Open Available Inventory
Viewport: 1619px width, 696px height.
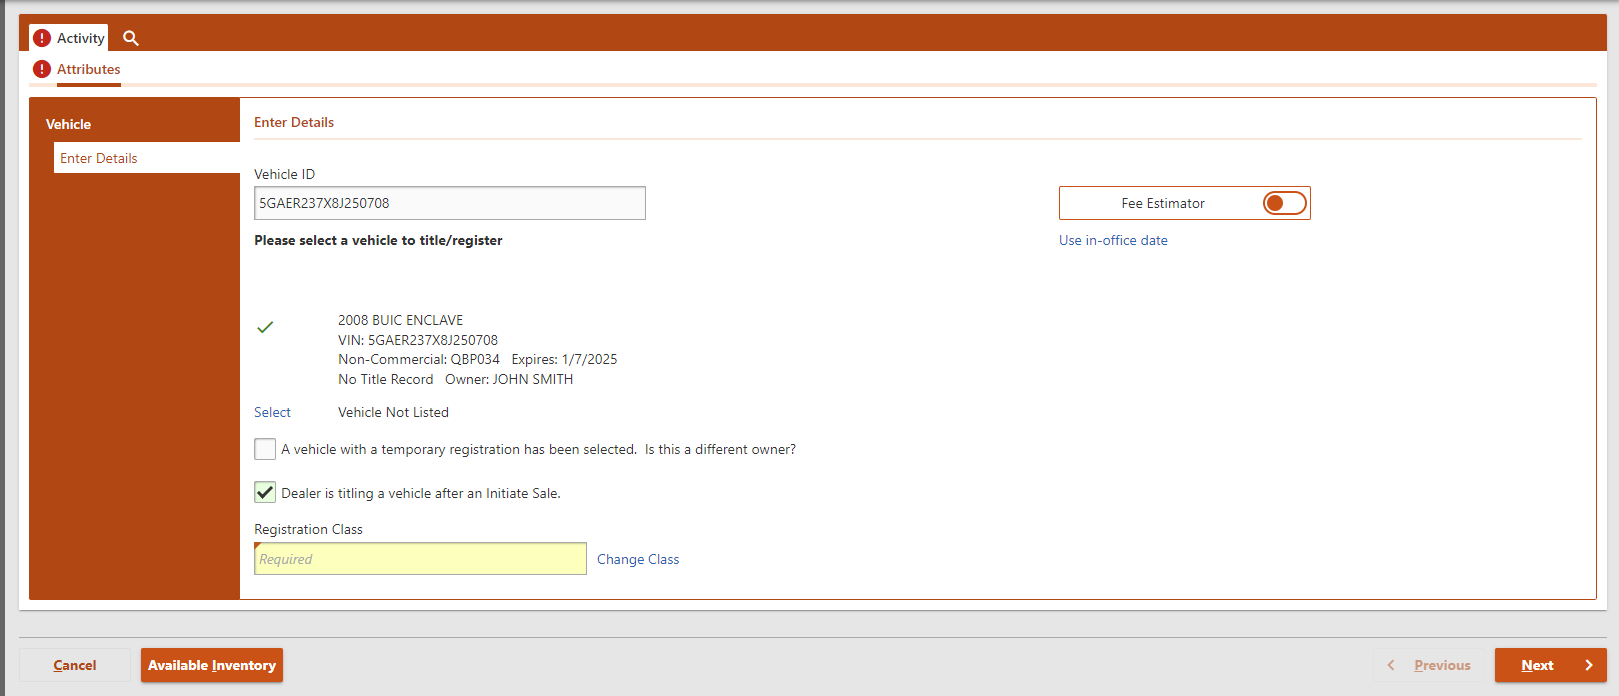212,665
